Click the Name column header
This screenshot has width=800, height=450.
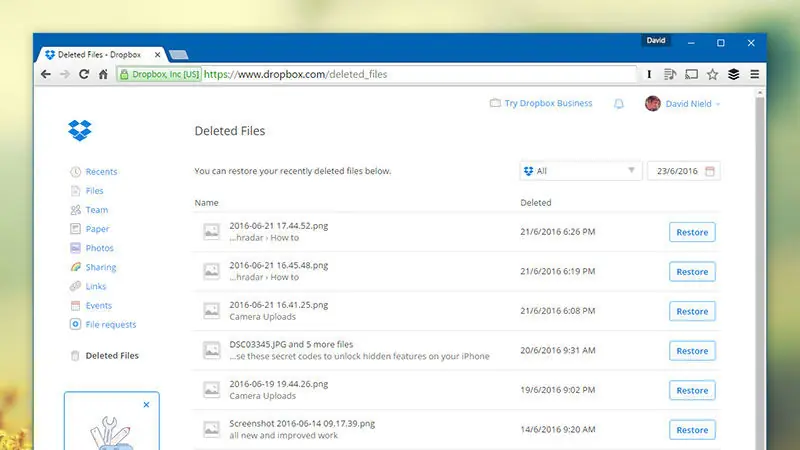pos(206,203)
